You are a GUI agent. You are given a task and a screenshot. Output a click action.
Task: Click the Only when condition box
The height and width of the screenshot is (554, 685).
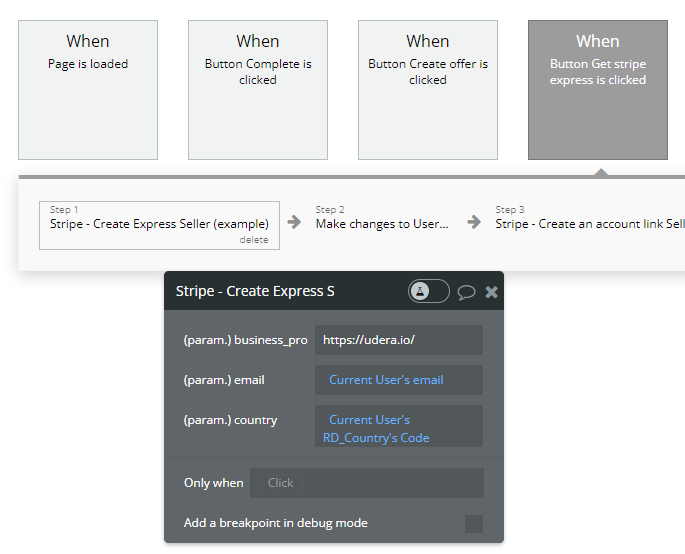tap(366, 483)
